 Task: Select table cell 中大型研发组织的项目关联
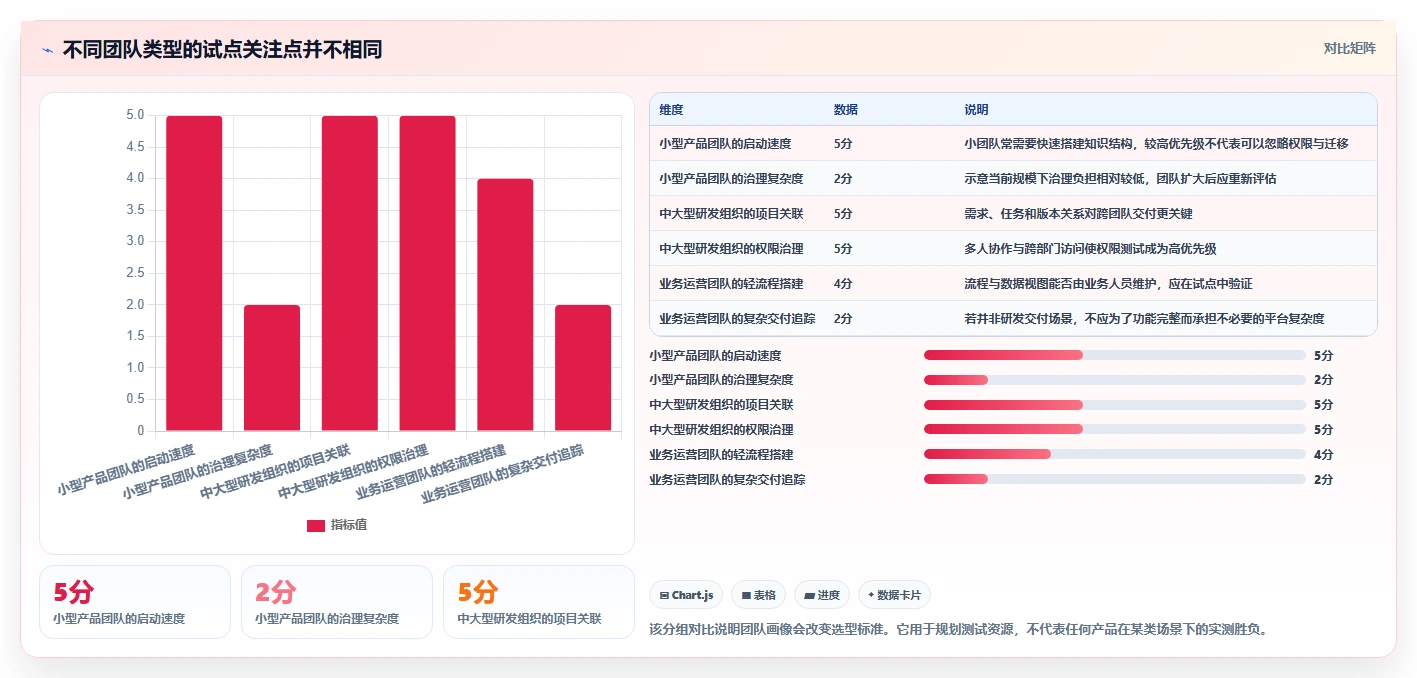[731, 214]
